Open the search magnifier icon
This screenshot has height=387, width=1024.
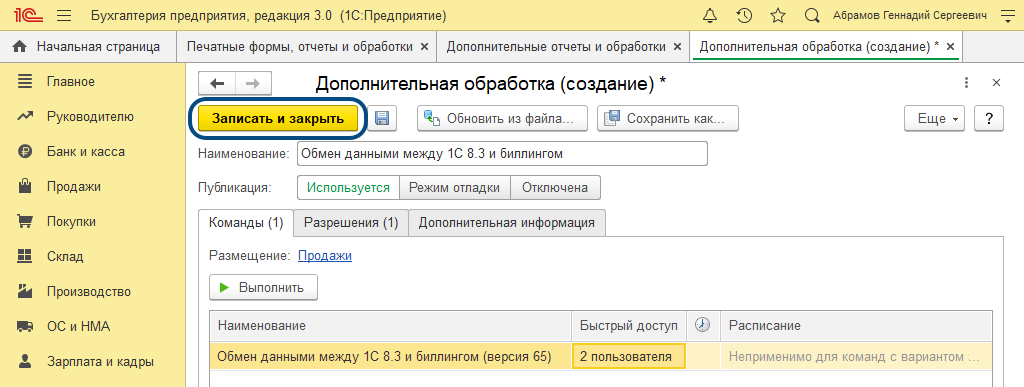tap(812, 15)
